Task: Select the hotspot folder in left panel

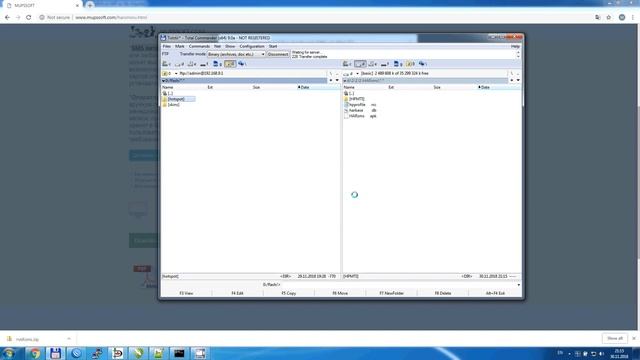Action: (x=176, y=99)
